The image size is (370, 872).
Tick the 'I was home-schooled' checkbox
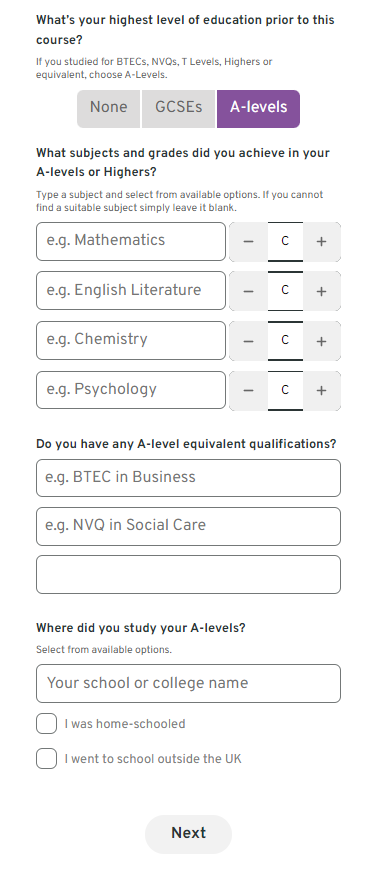pyautogui.click(x=47, y=724)
